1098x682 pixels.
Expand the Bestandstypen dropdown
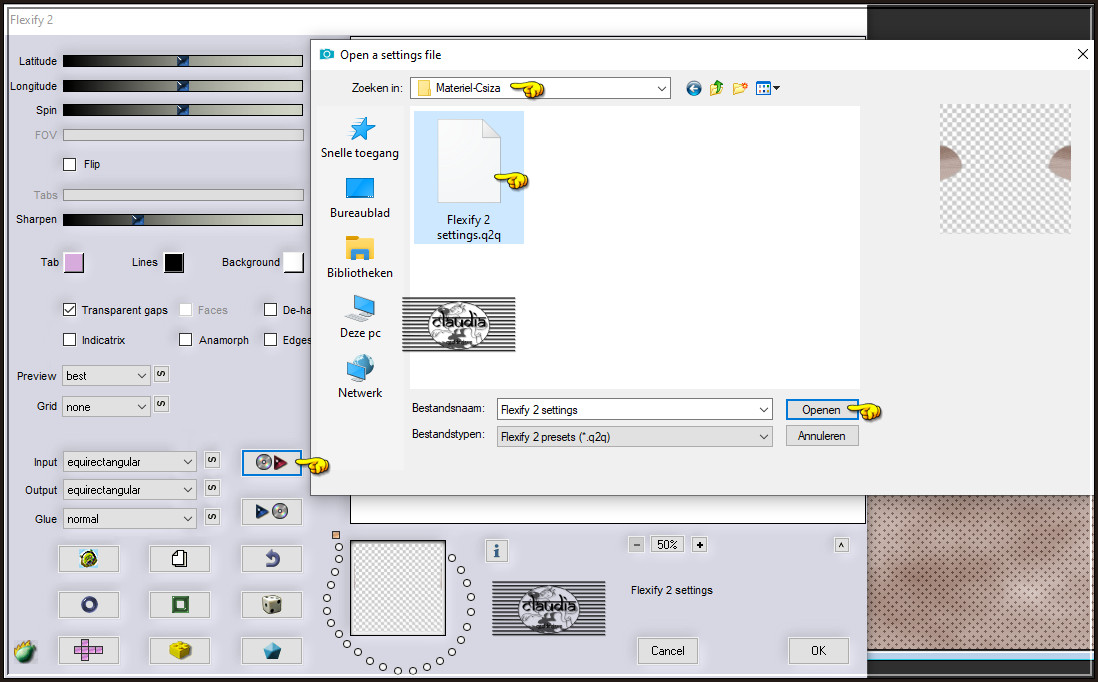[763, 437]
